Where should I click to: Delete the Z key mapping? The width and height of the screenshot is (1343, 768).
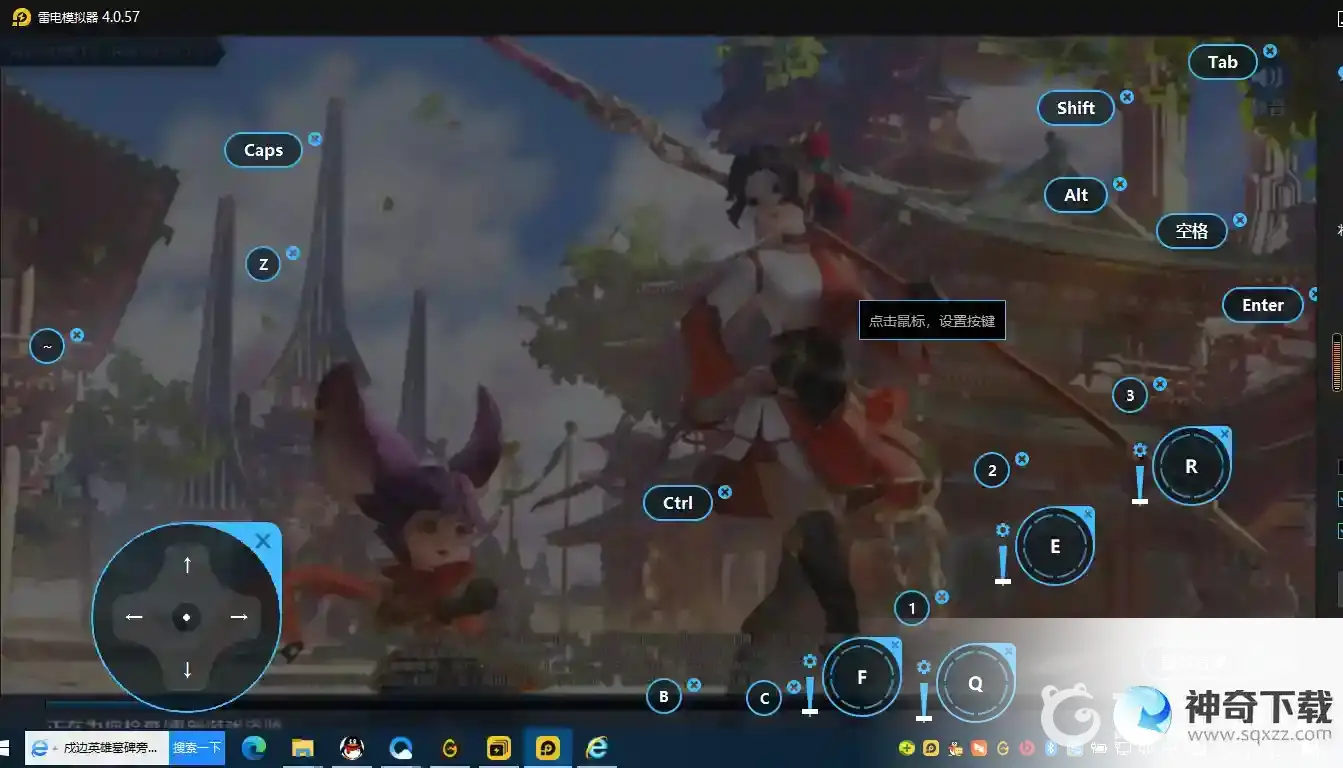293,253
